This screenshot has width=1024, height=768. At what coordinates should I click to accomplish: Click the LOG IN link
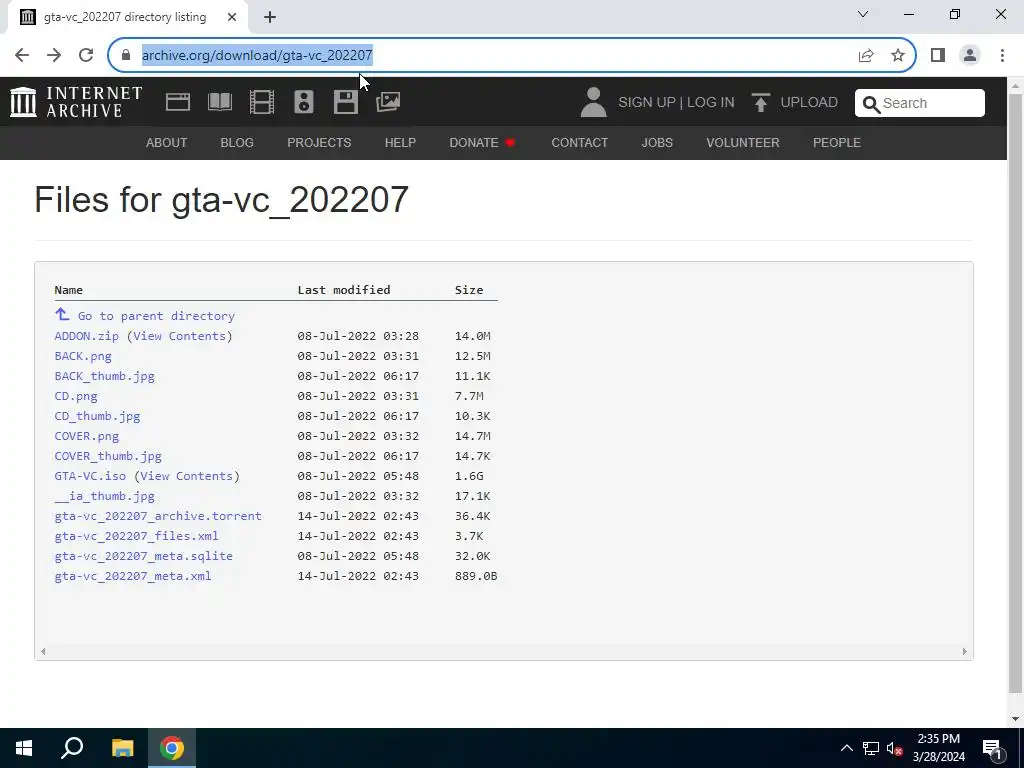point(711,103)
